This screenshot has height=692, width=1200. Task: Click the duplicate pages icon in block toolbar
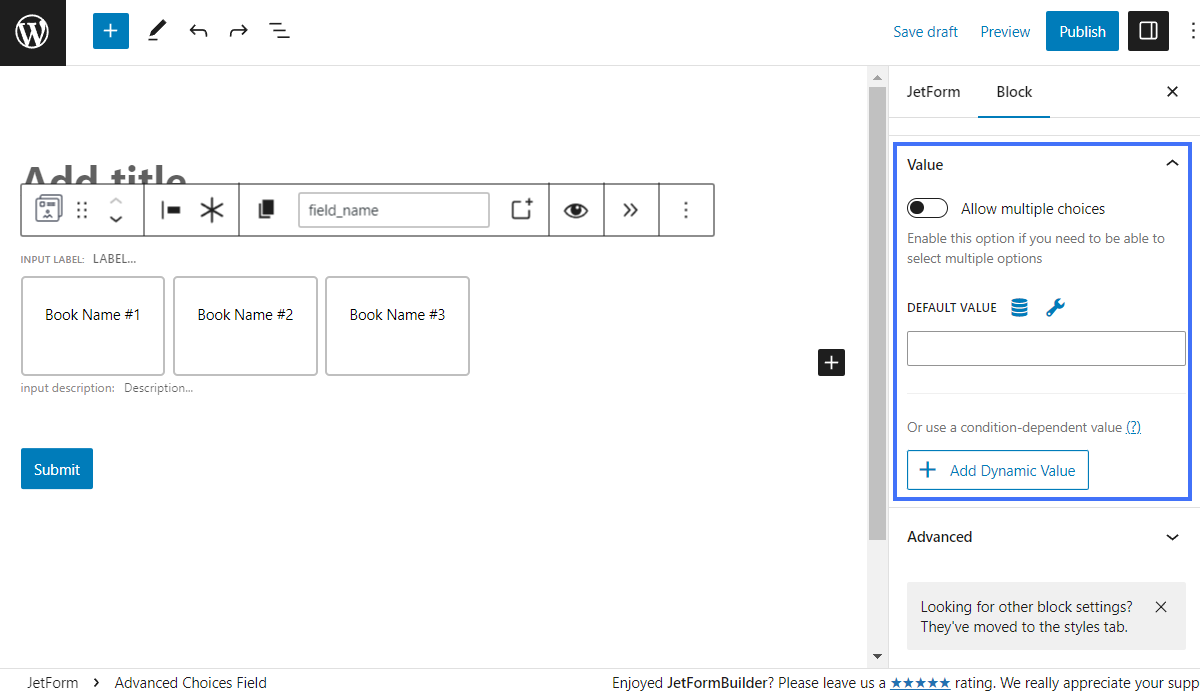pyautogui.click(x=266, y=210)
